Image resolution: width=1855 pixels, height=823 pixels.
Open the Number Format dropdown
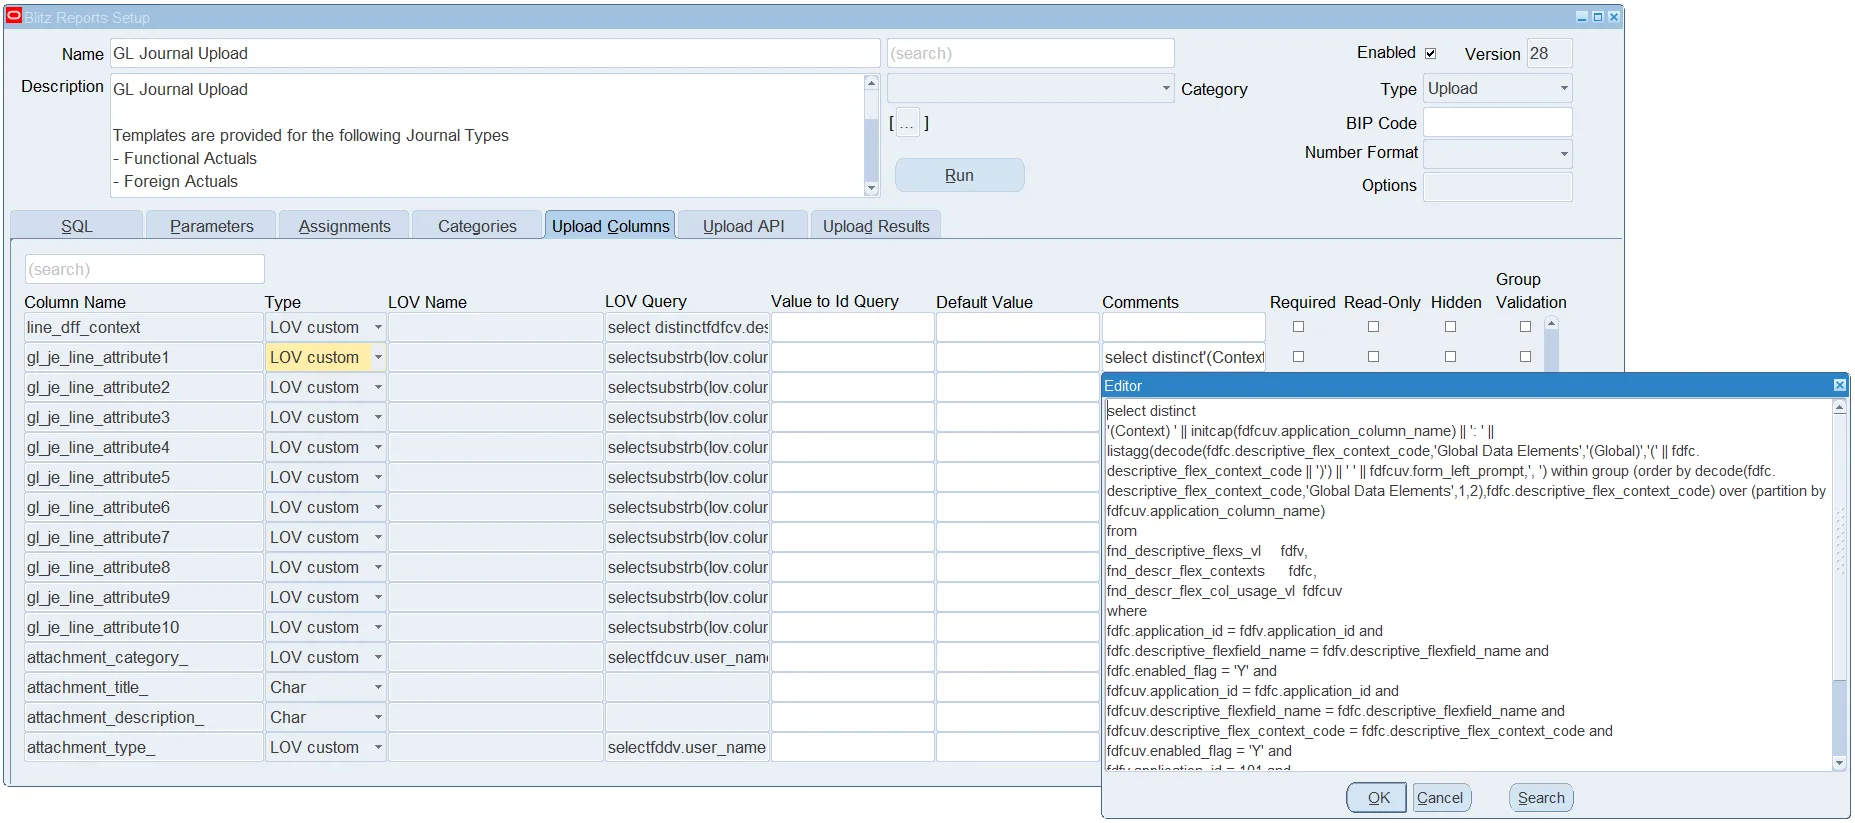coord(1564,154)
